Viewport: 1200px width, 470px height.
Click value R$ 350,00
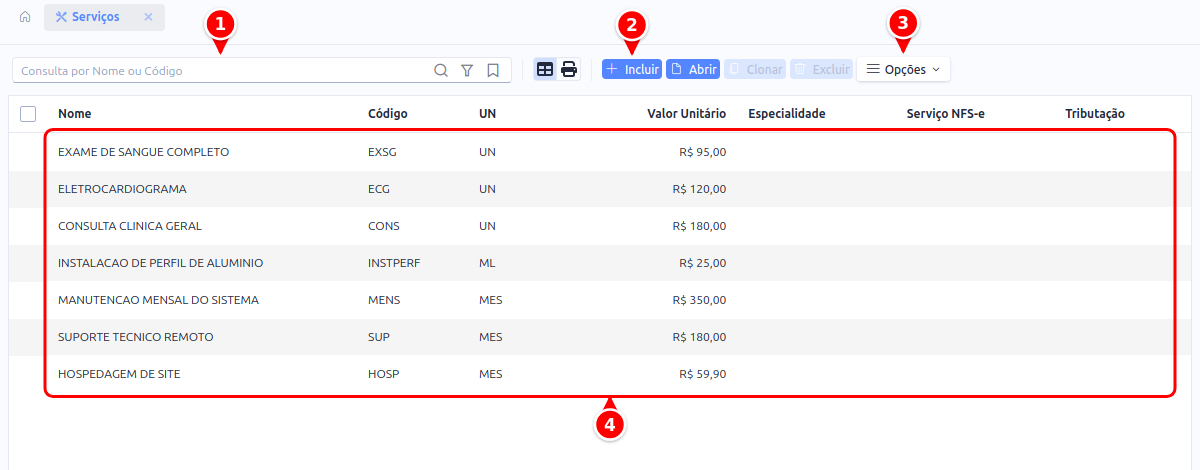(699, 300)
